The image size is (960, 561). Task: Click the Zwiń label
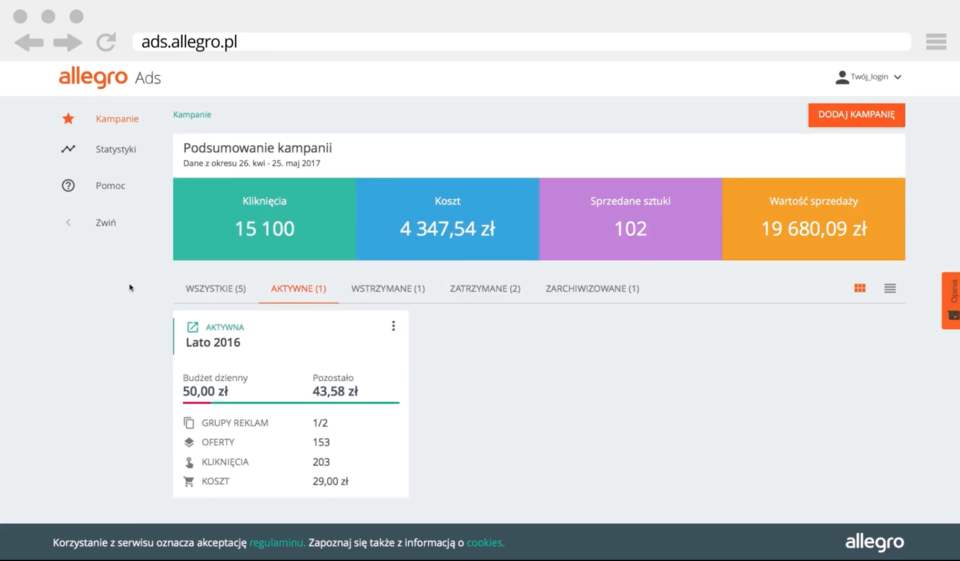(x=106, y=222)
